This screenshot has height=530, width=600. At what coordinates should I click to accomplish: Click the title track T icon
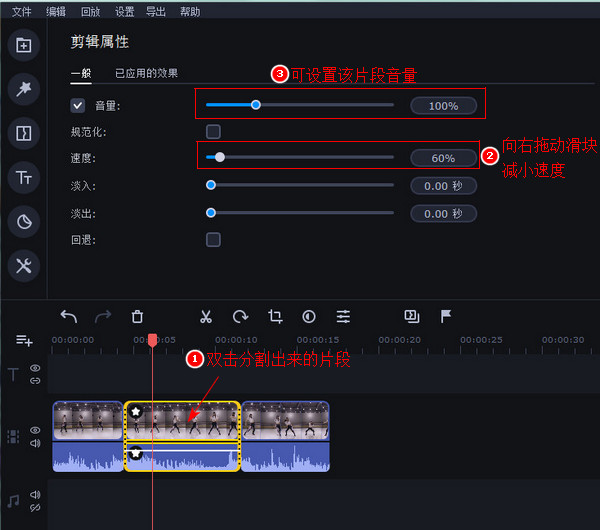[13, 374]
